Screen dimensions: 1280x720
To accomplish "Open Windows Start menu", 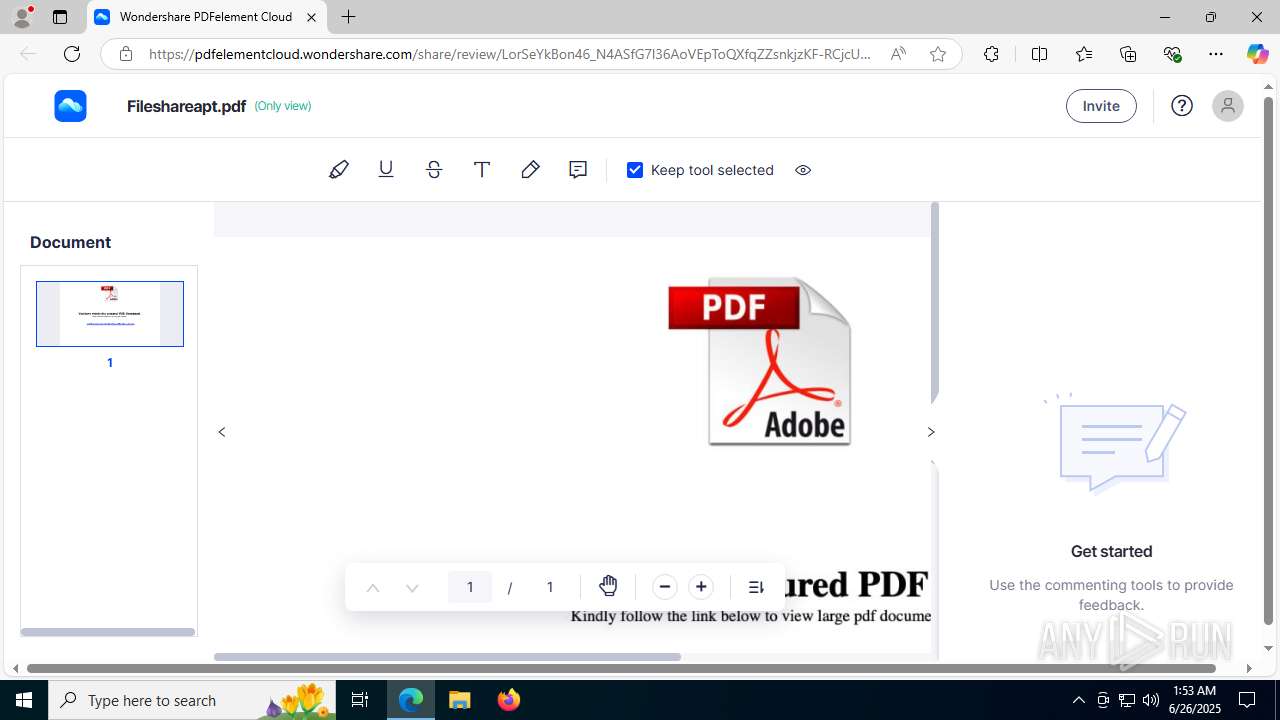I will pyautogui.click(x=24, y=700).
